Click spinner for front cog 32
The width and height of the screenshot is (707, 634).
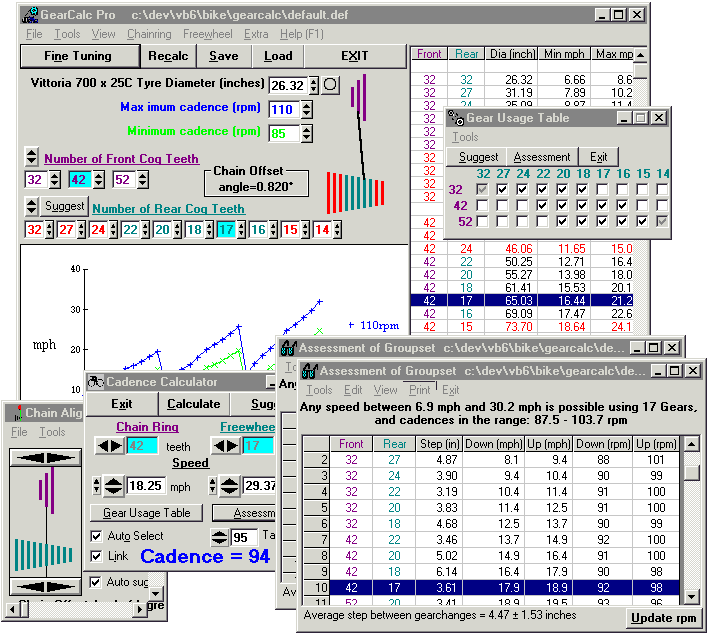(x=55, y=179)
